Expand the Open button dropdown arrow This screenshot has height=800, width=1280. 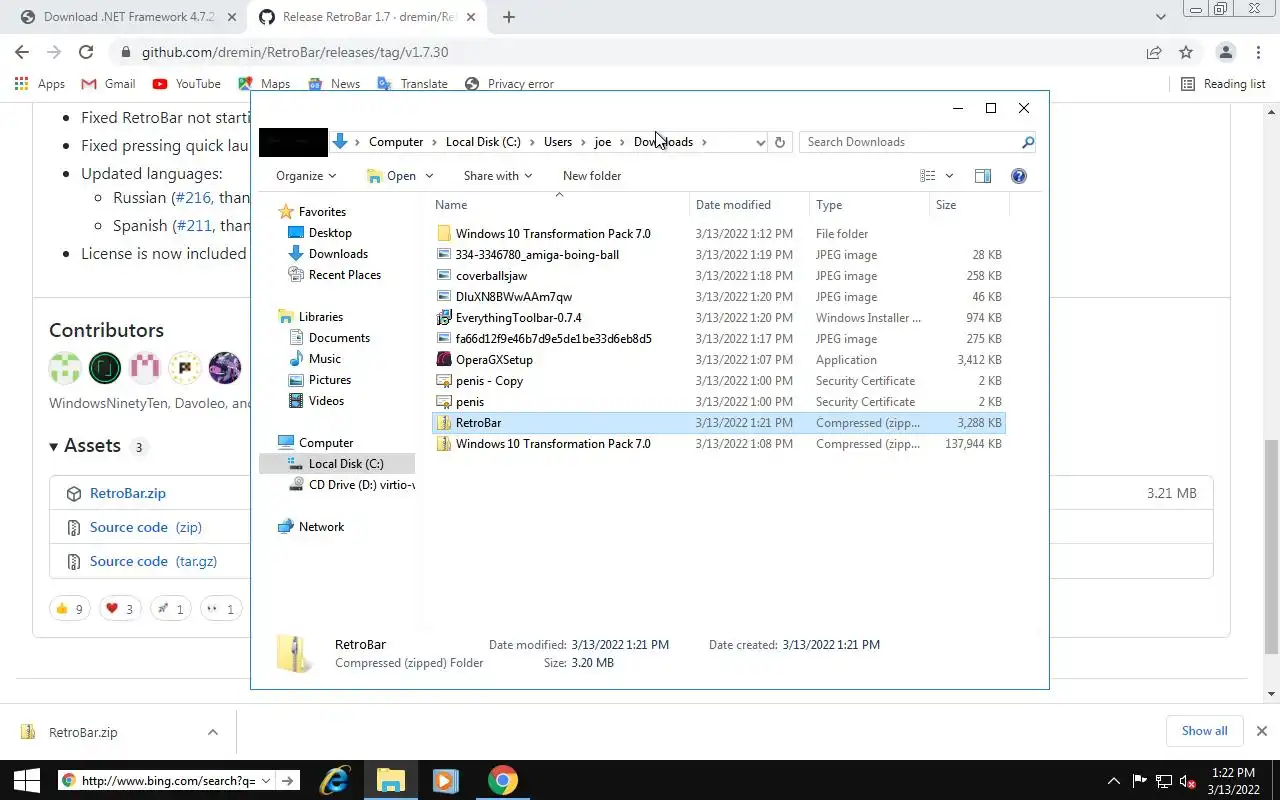[429, 176]
